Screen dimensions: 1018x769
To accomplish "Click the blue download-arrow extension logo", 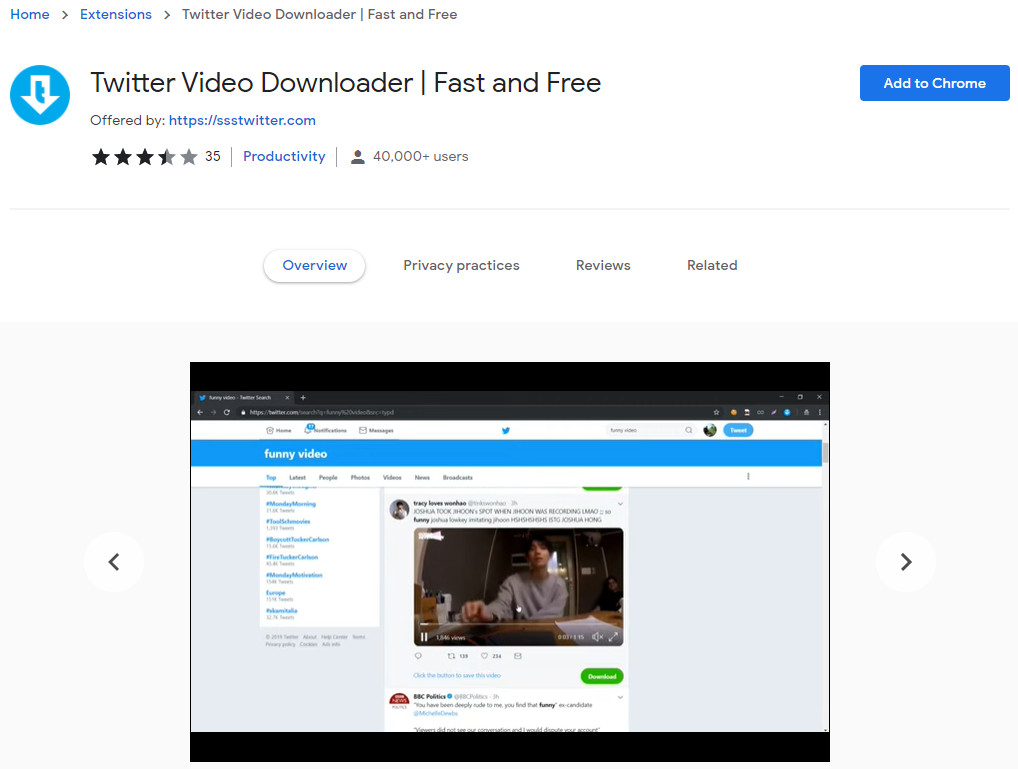I will (x=40, y=95).
